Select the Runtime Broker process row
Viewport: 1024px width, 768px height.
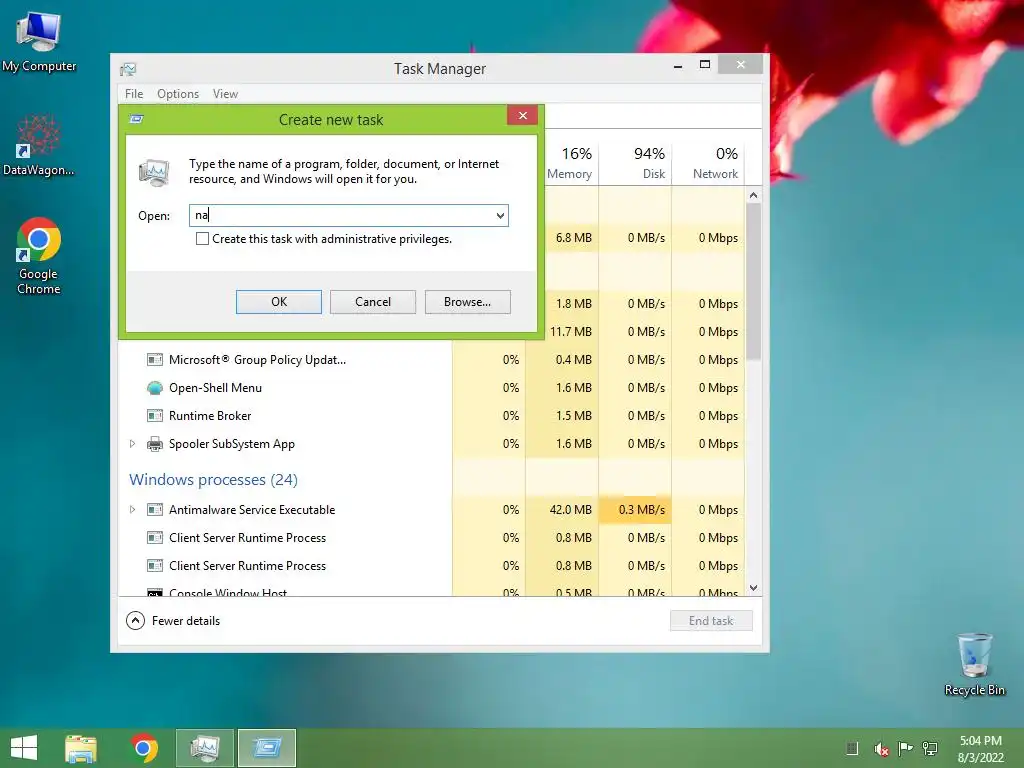click(x=432, y=416)
